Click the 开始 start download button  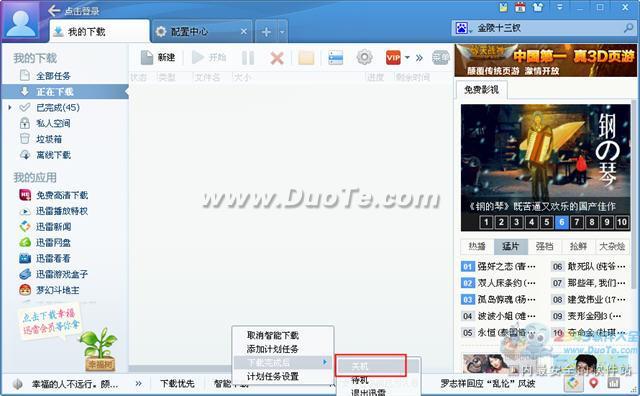tap(209, 58)
